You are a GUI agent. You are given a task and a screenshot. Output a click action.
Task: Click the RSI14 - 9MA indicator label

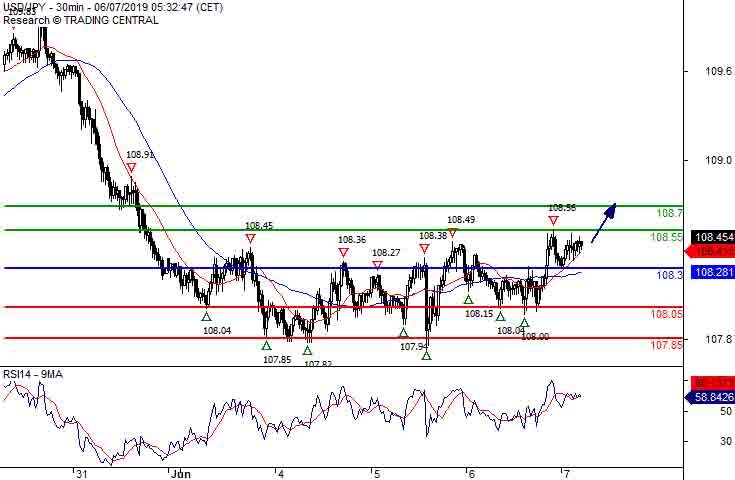tap(33, 374)
